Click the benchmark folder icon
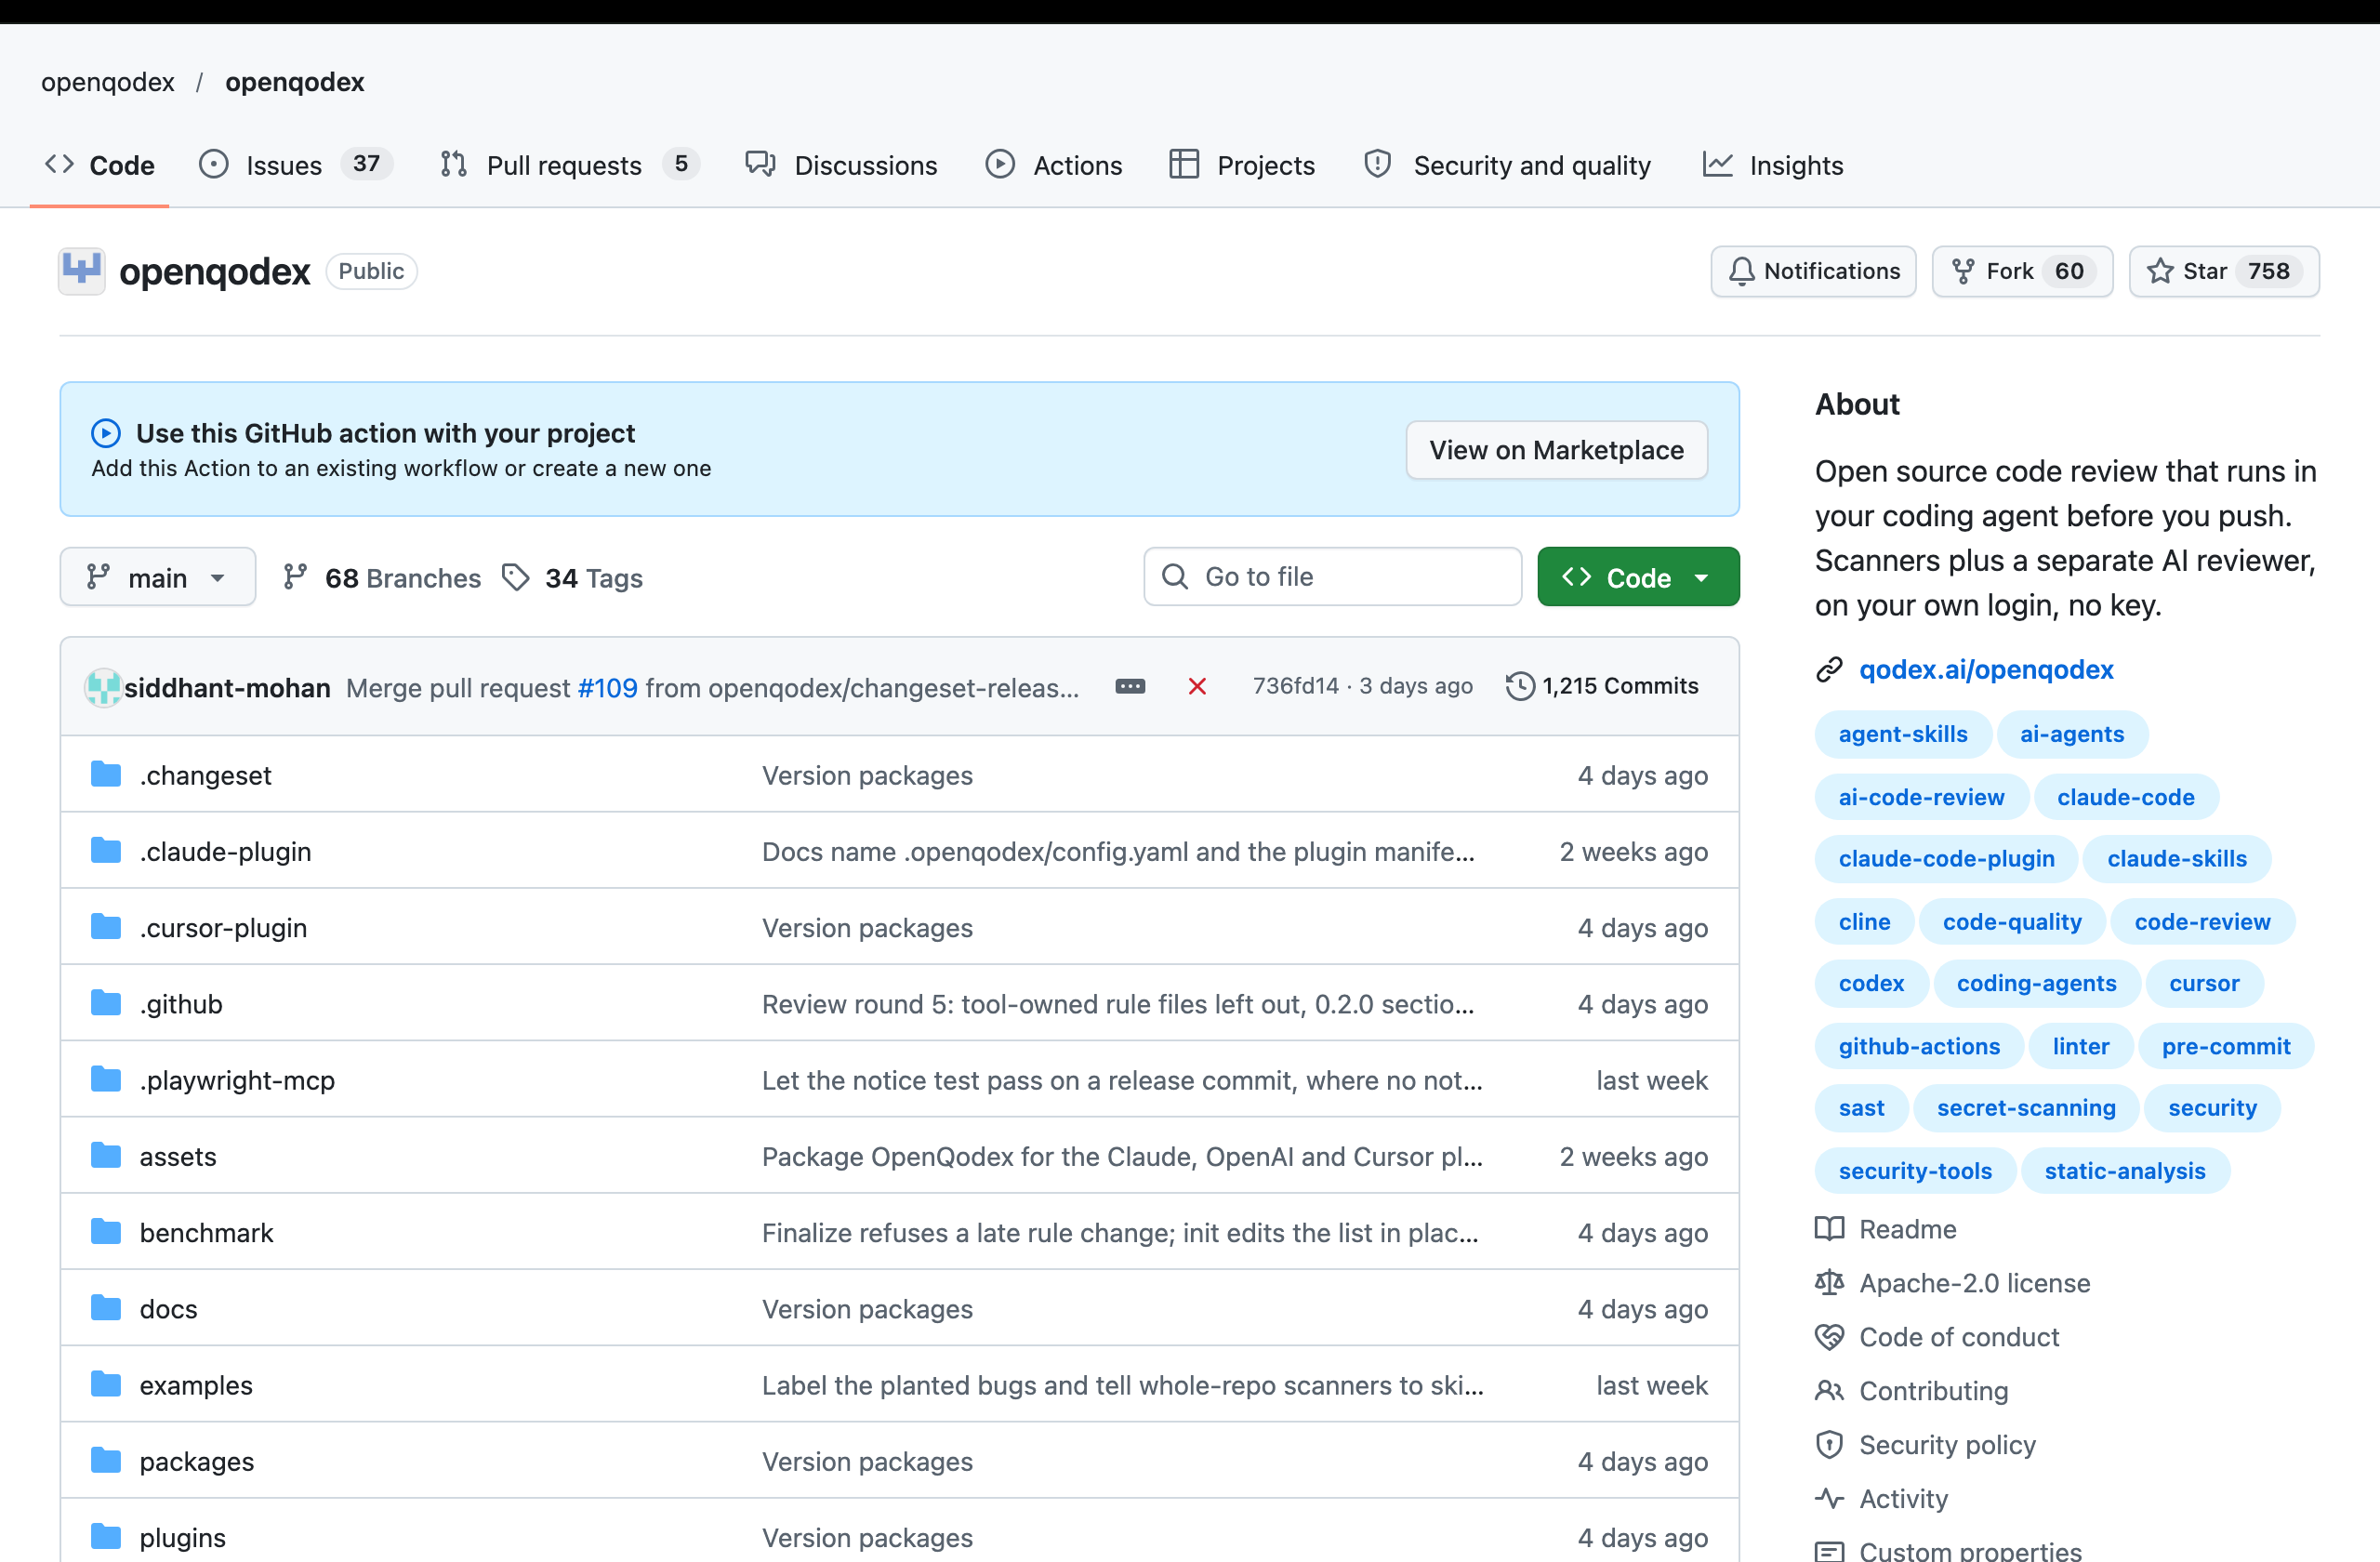 click(x=106, y=1232)
